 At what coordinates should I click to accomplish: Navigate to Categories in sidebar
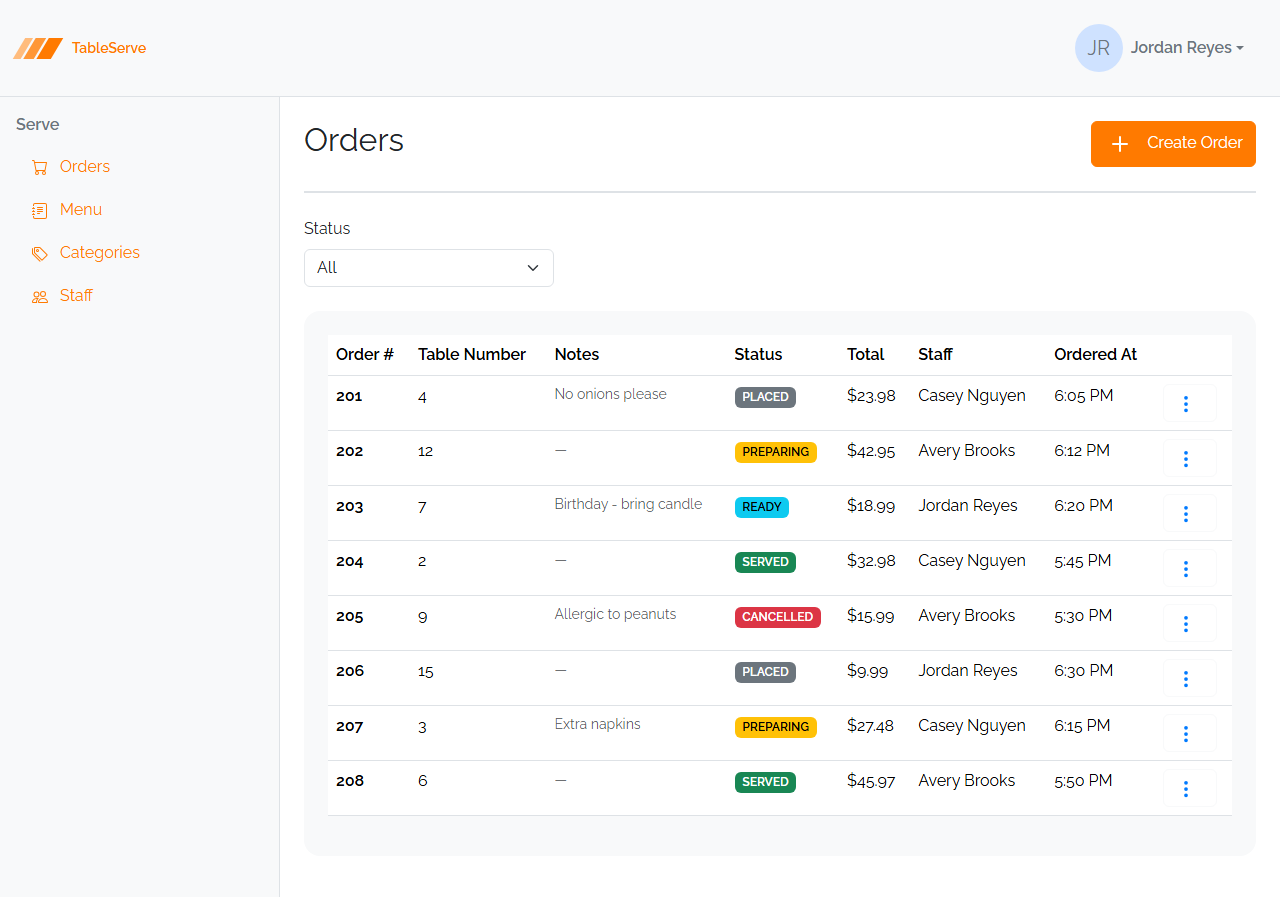100,253
